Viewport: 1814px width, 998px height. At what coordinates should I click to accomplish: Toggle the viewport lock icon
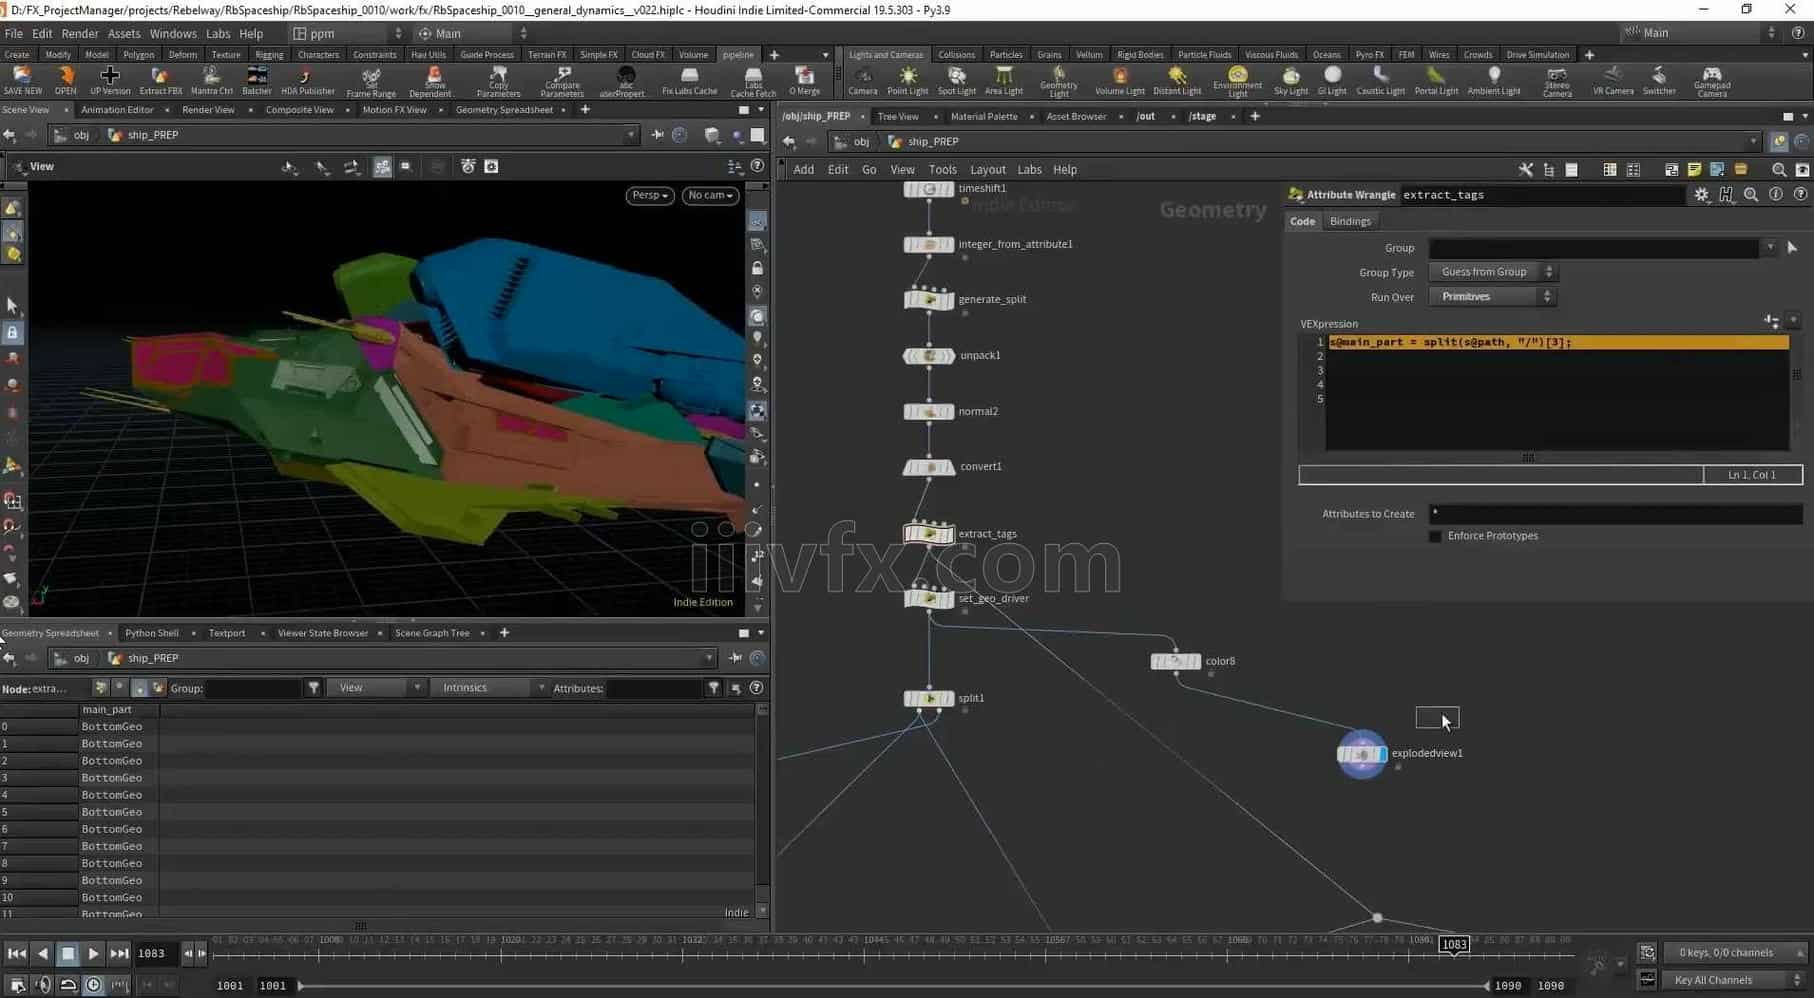point(757,268)
